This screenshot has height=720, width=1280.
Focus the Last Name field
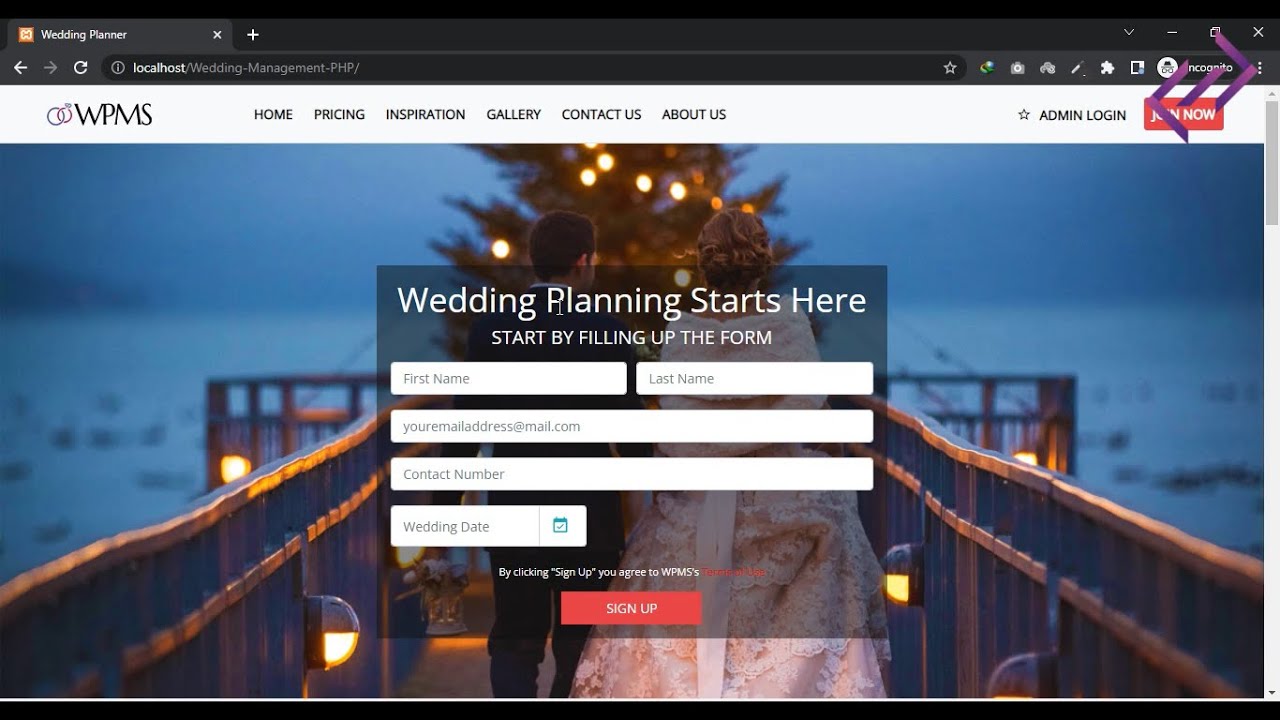coord(754,378)
